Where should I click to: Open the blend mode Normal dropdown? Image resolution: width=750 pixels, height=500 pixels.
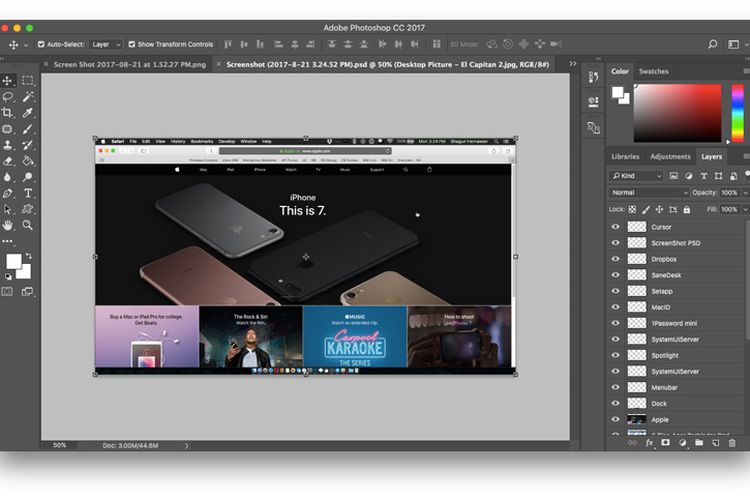[x=649, y=192]
